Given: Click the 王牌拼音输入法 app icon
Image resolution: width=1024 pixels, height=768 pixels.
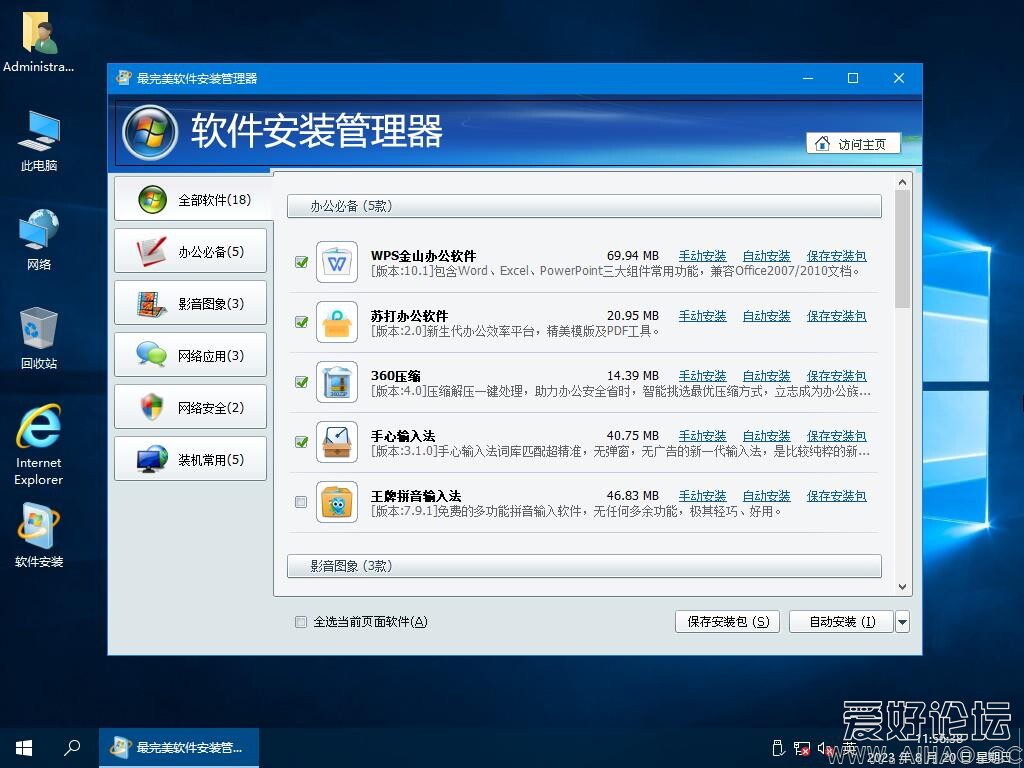Looking at the screenshot, I should tap(336, 502).
